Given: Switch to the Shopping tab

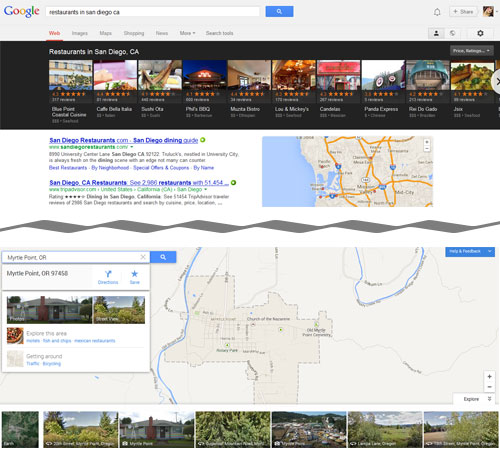Looking at the screenshot, I should click(x=134, y=33).
